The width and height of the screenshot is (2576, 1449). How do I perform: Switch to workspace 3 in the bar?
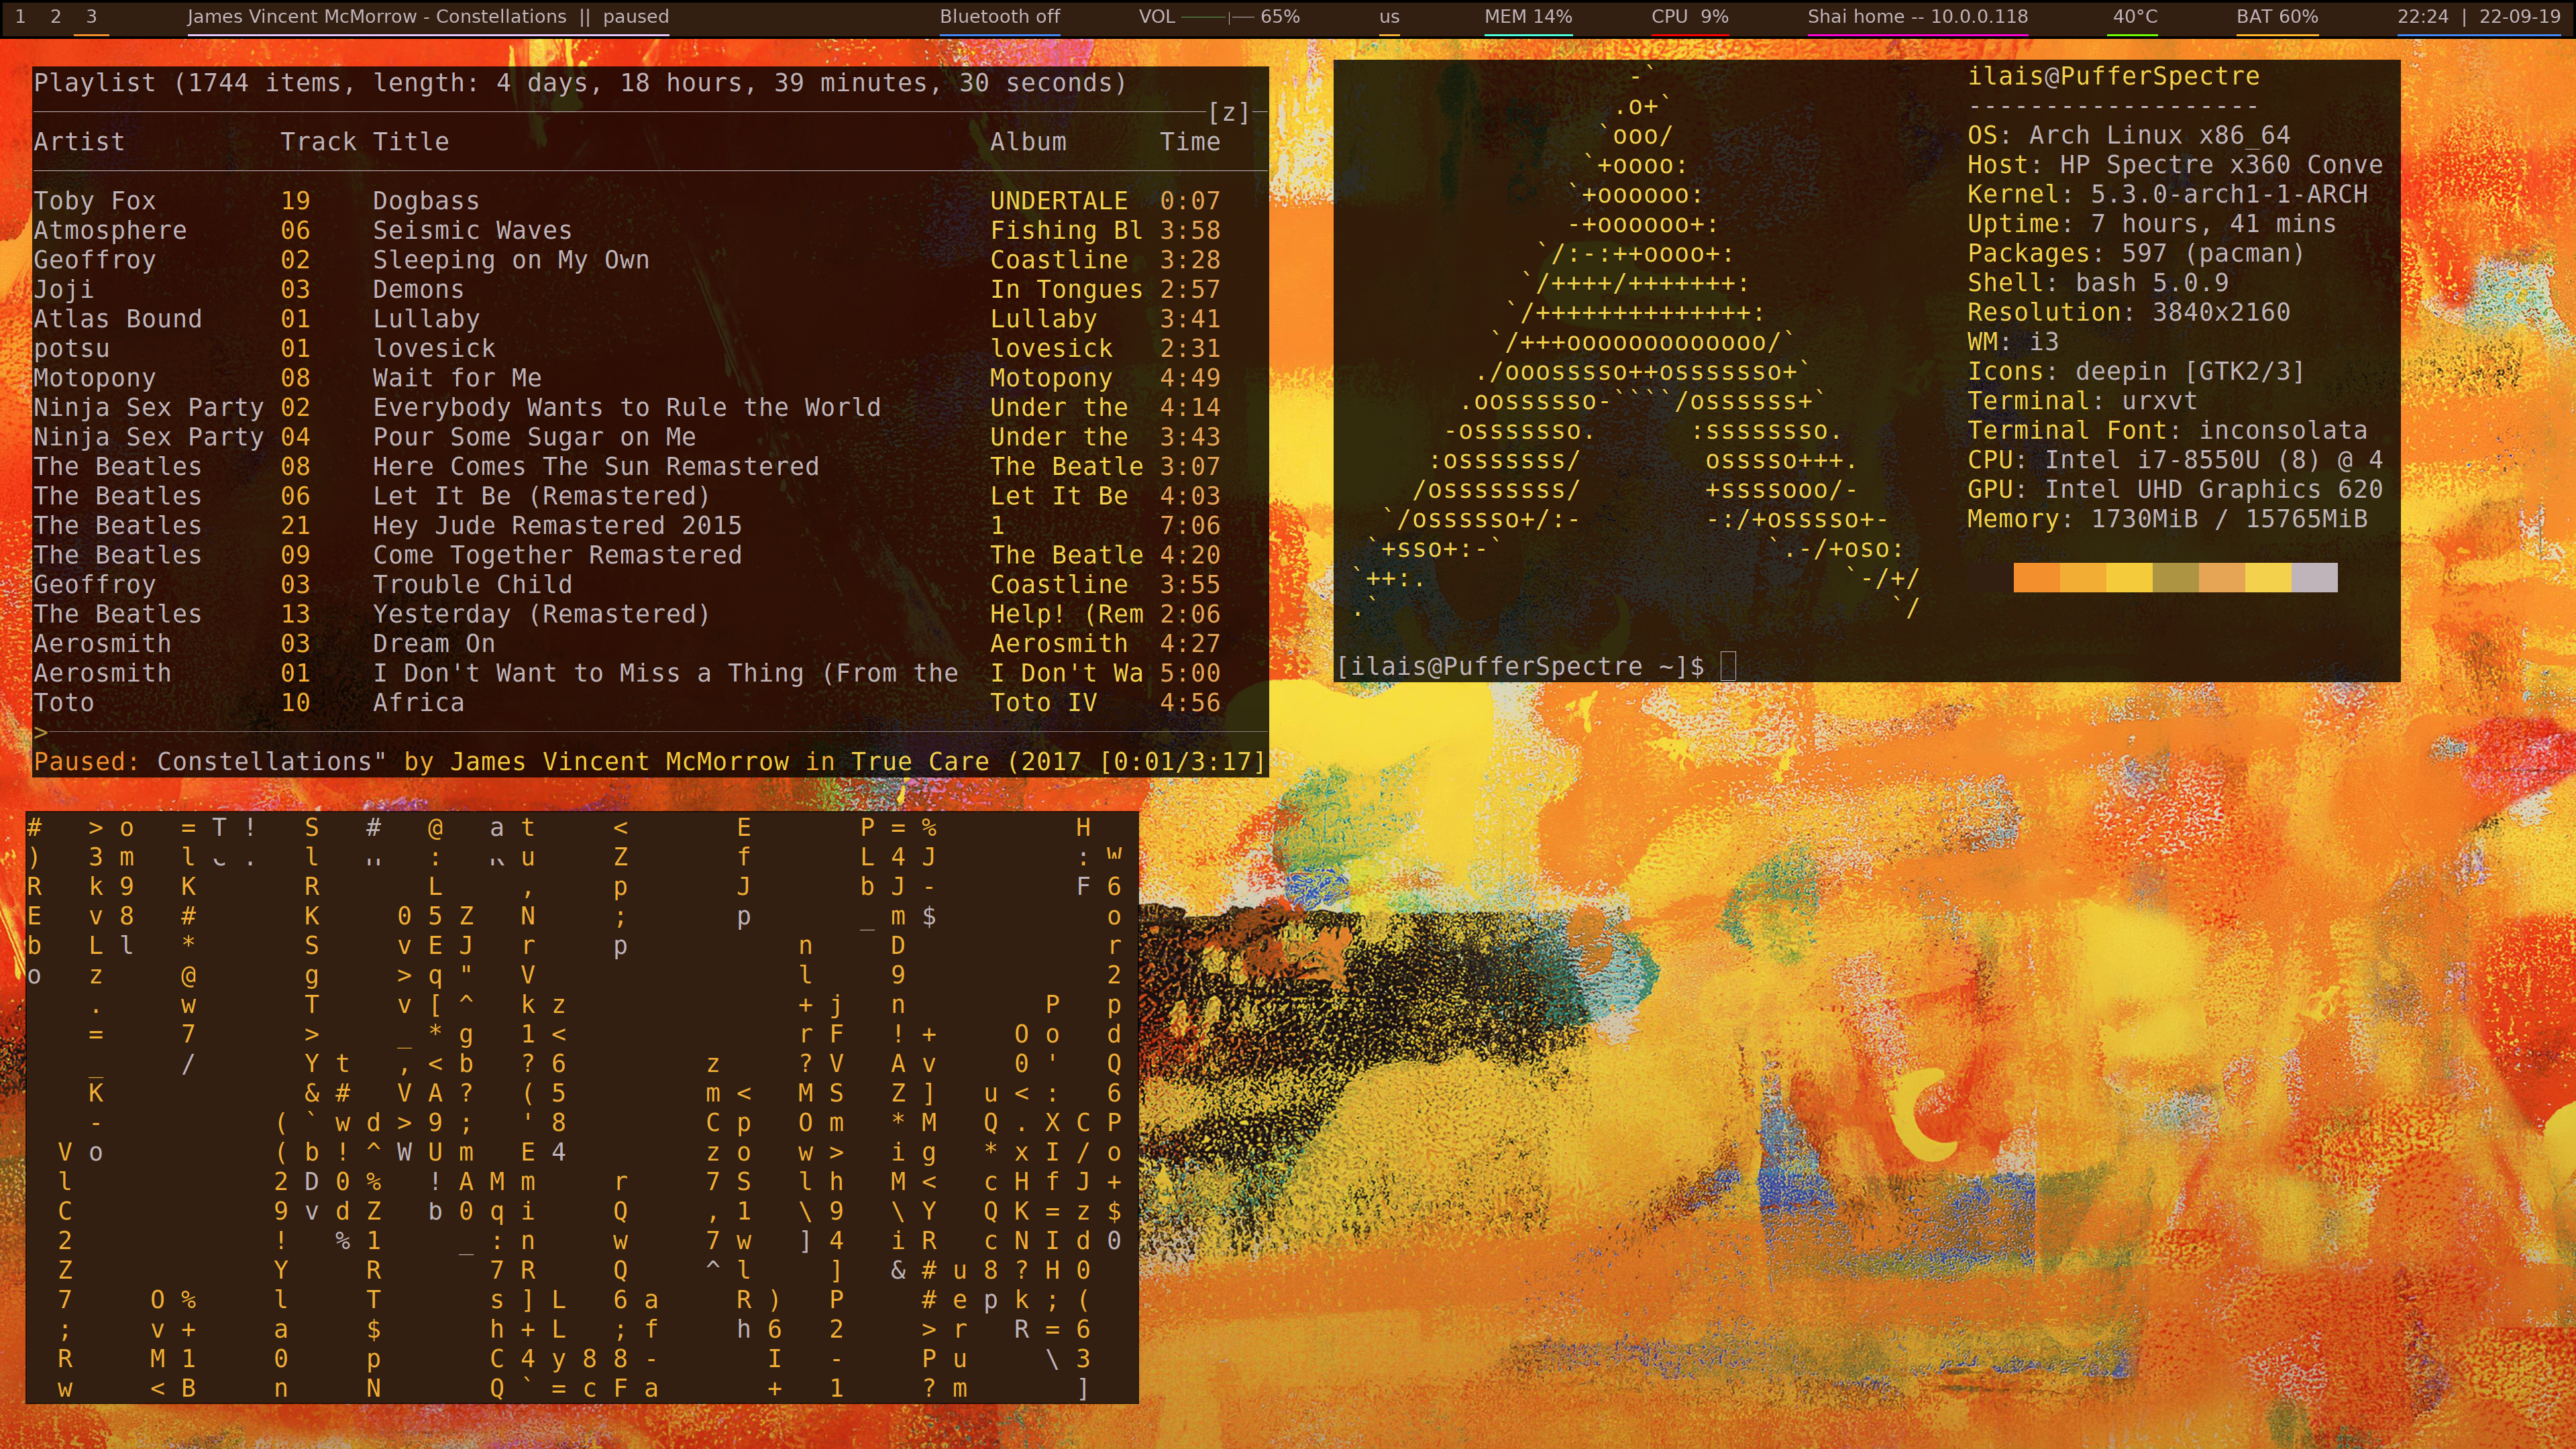(x=91, y=17)
